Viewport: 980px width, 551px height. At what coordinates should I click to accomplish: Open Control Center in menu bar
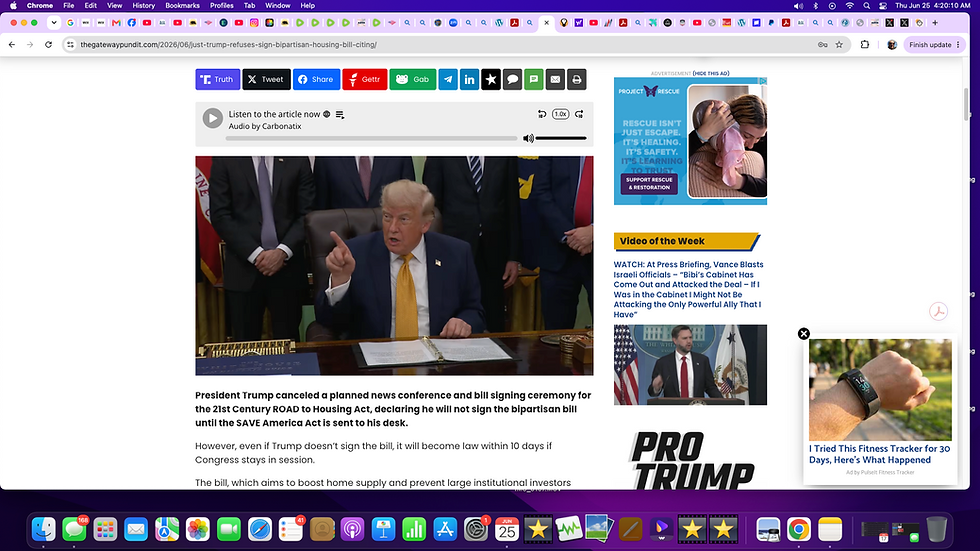(882, 6)
